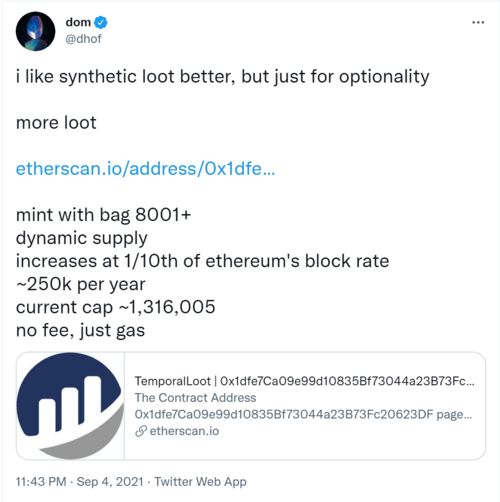Click the tweet timestamp 11:43 PM
This screenshot has width=500, height=502.
(x=41, y=482)
